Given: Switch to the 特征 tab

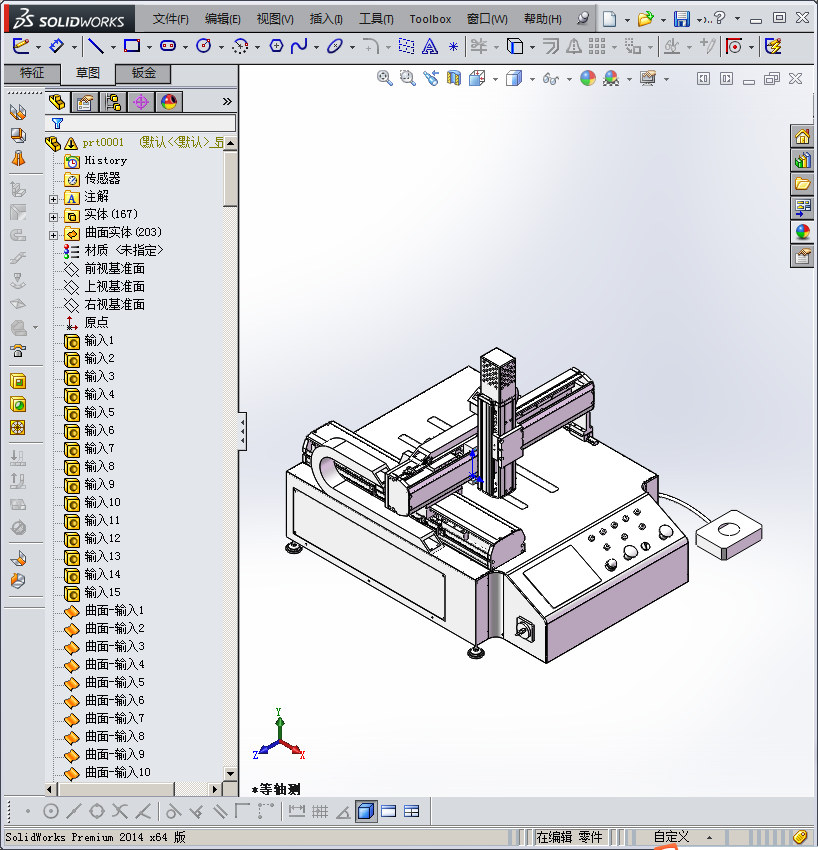Looking at the screenshot, I should [x=32, y=73].
